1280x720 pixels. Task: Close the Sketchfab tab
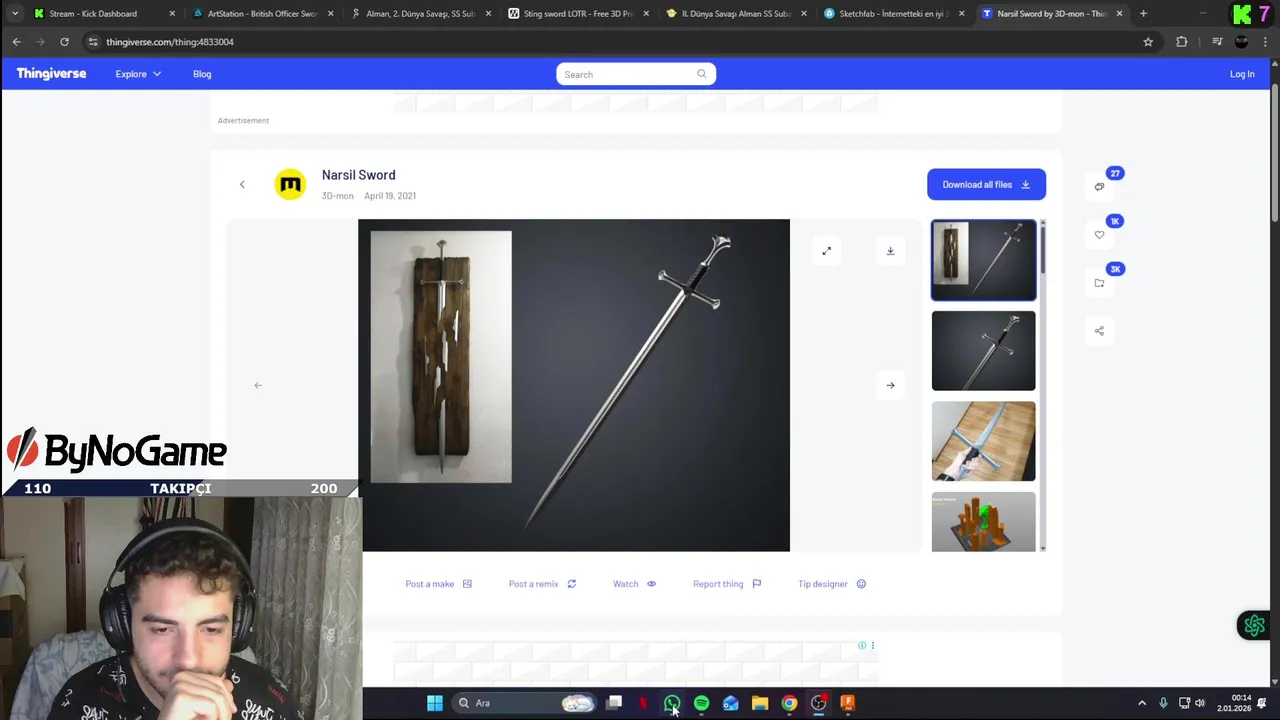961,14
